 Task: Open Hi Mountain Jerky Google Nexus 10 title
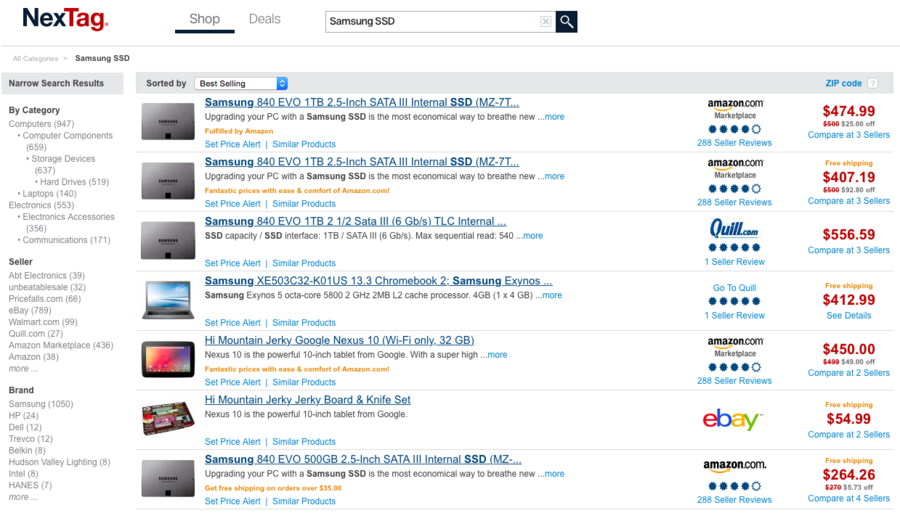(339, 340)
